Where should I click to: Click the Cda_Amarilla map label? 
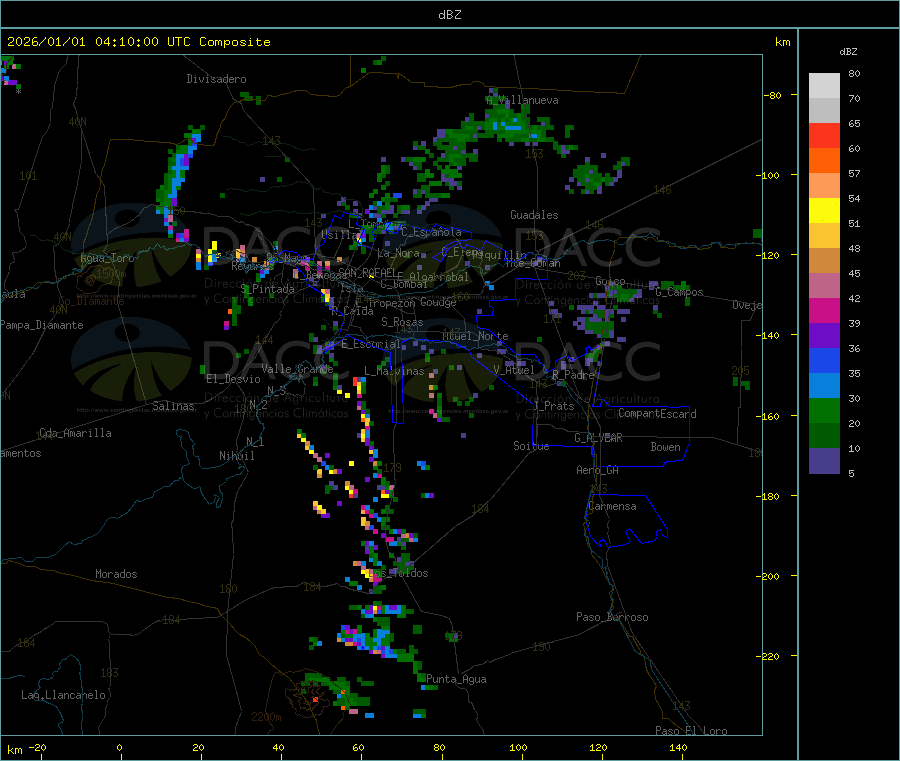(76, 433)
